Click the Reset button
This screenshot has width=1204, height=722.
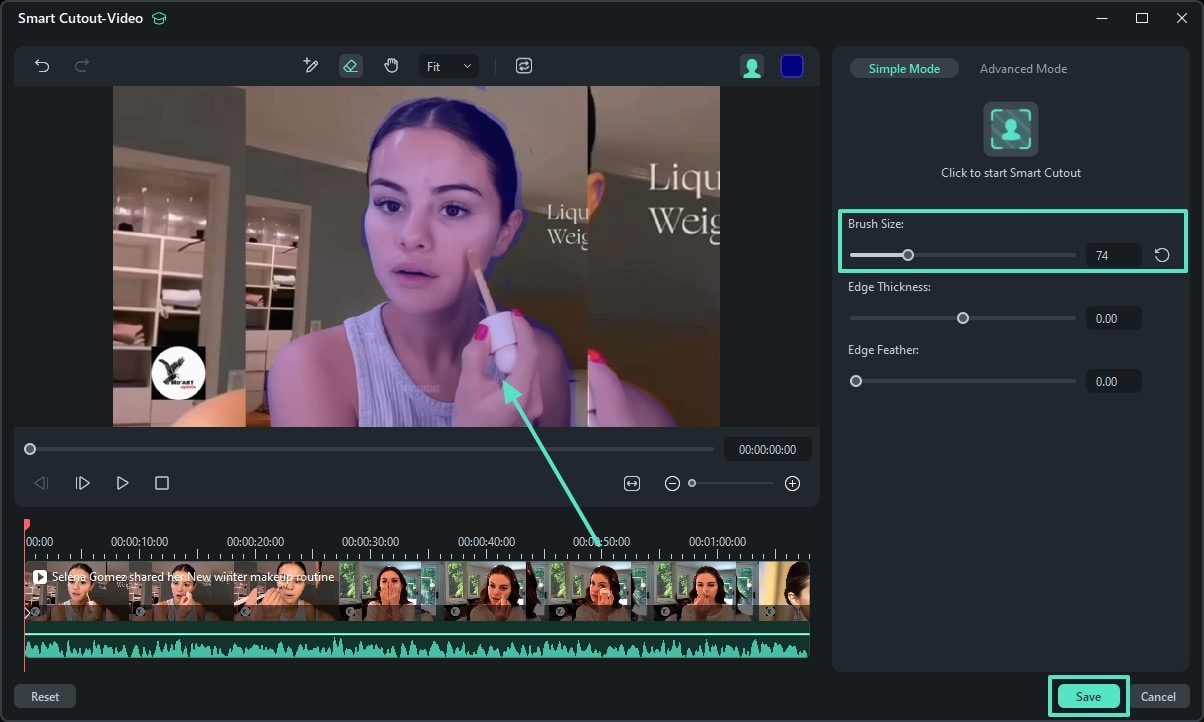[x=45, y=697]
